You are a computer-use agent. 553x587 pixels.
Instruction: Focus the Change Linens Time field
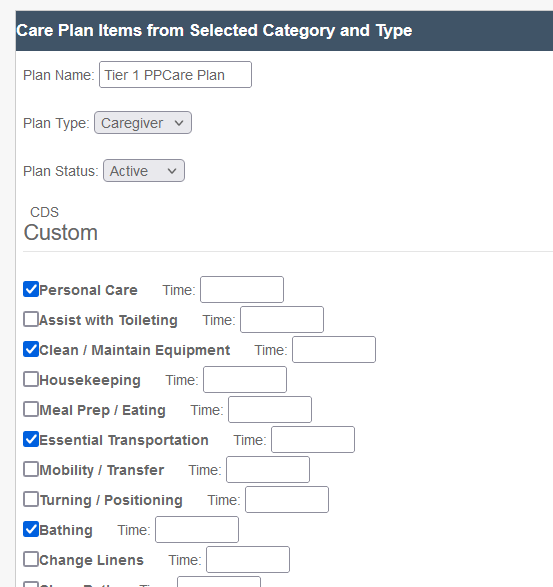tap(248, 560)
